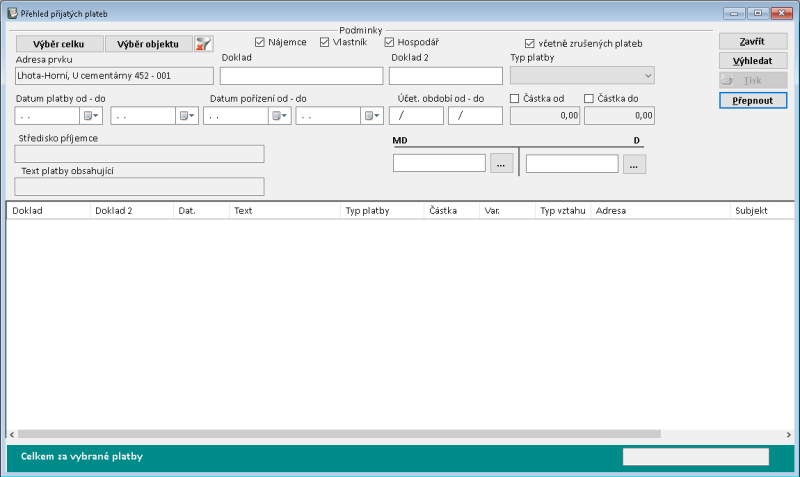
Task: Enable the Částka od checkbox
Action: coord(516,98)
